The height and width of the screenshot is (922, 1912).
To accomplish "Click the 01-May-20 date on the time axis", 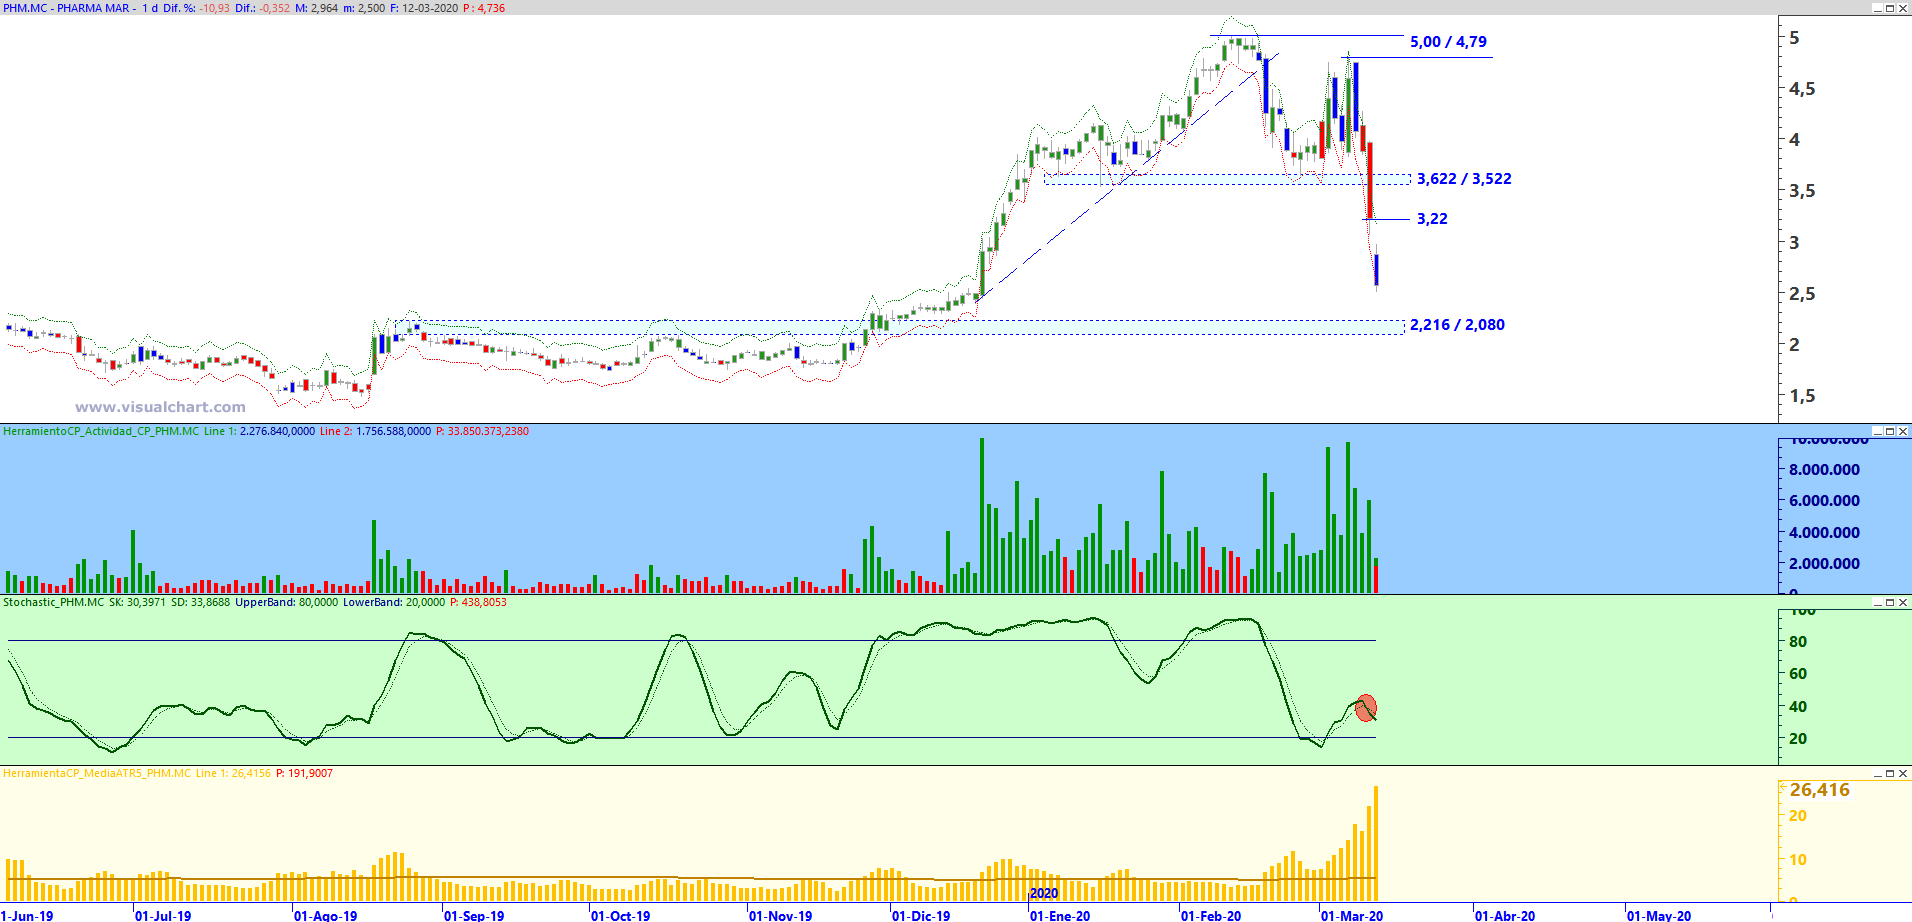I will 1659,915.
